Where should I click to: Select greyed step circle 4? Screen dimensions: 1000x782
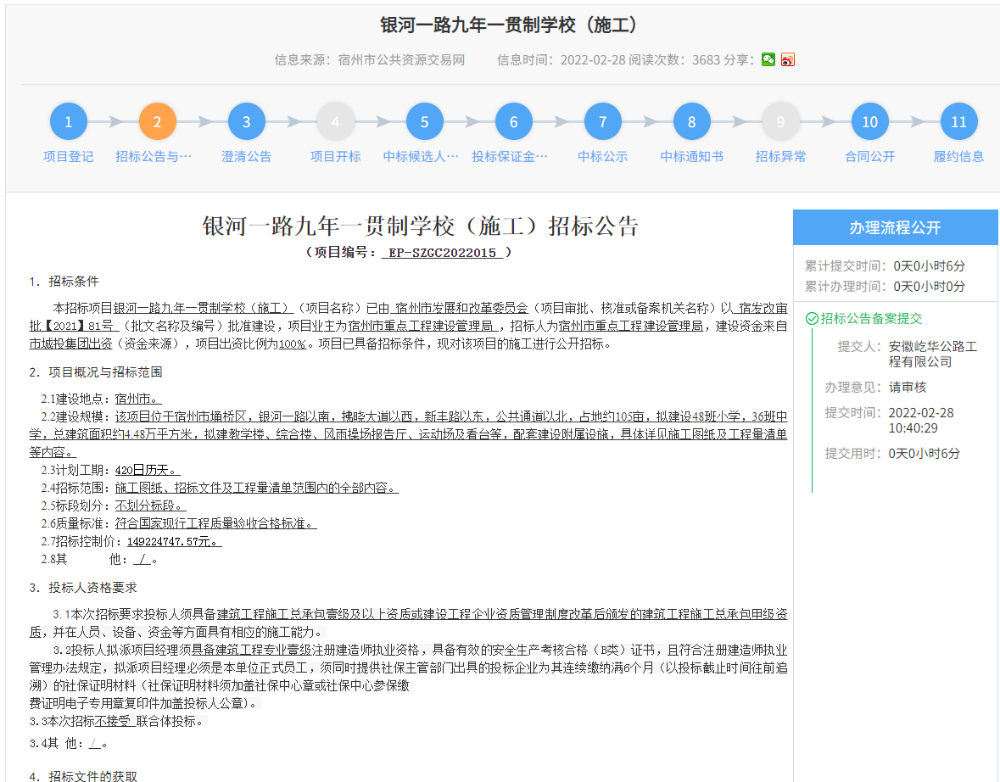[335, 121]
